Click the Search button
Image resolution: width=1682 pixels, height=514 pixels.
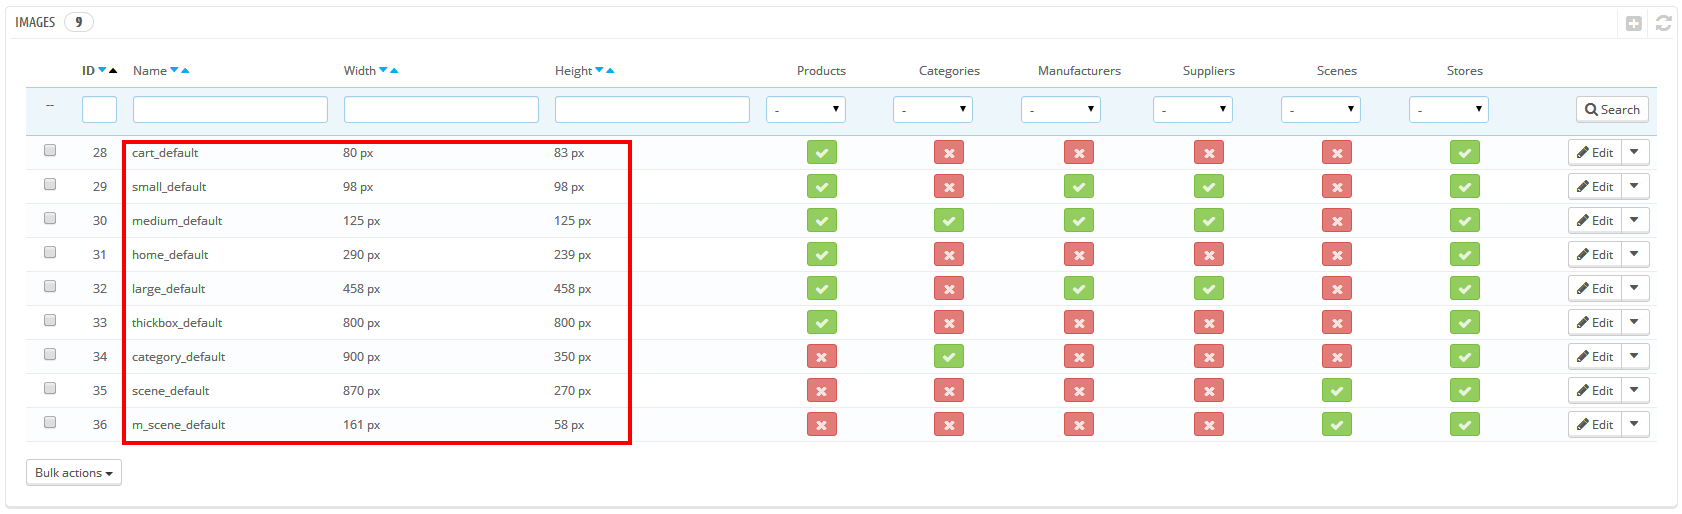pyautogui.click(x=1612, y=110)
